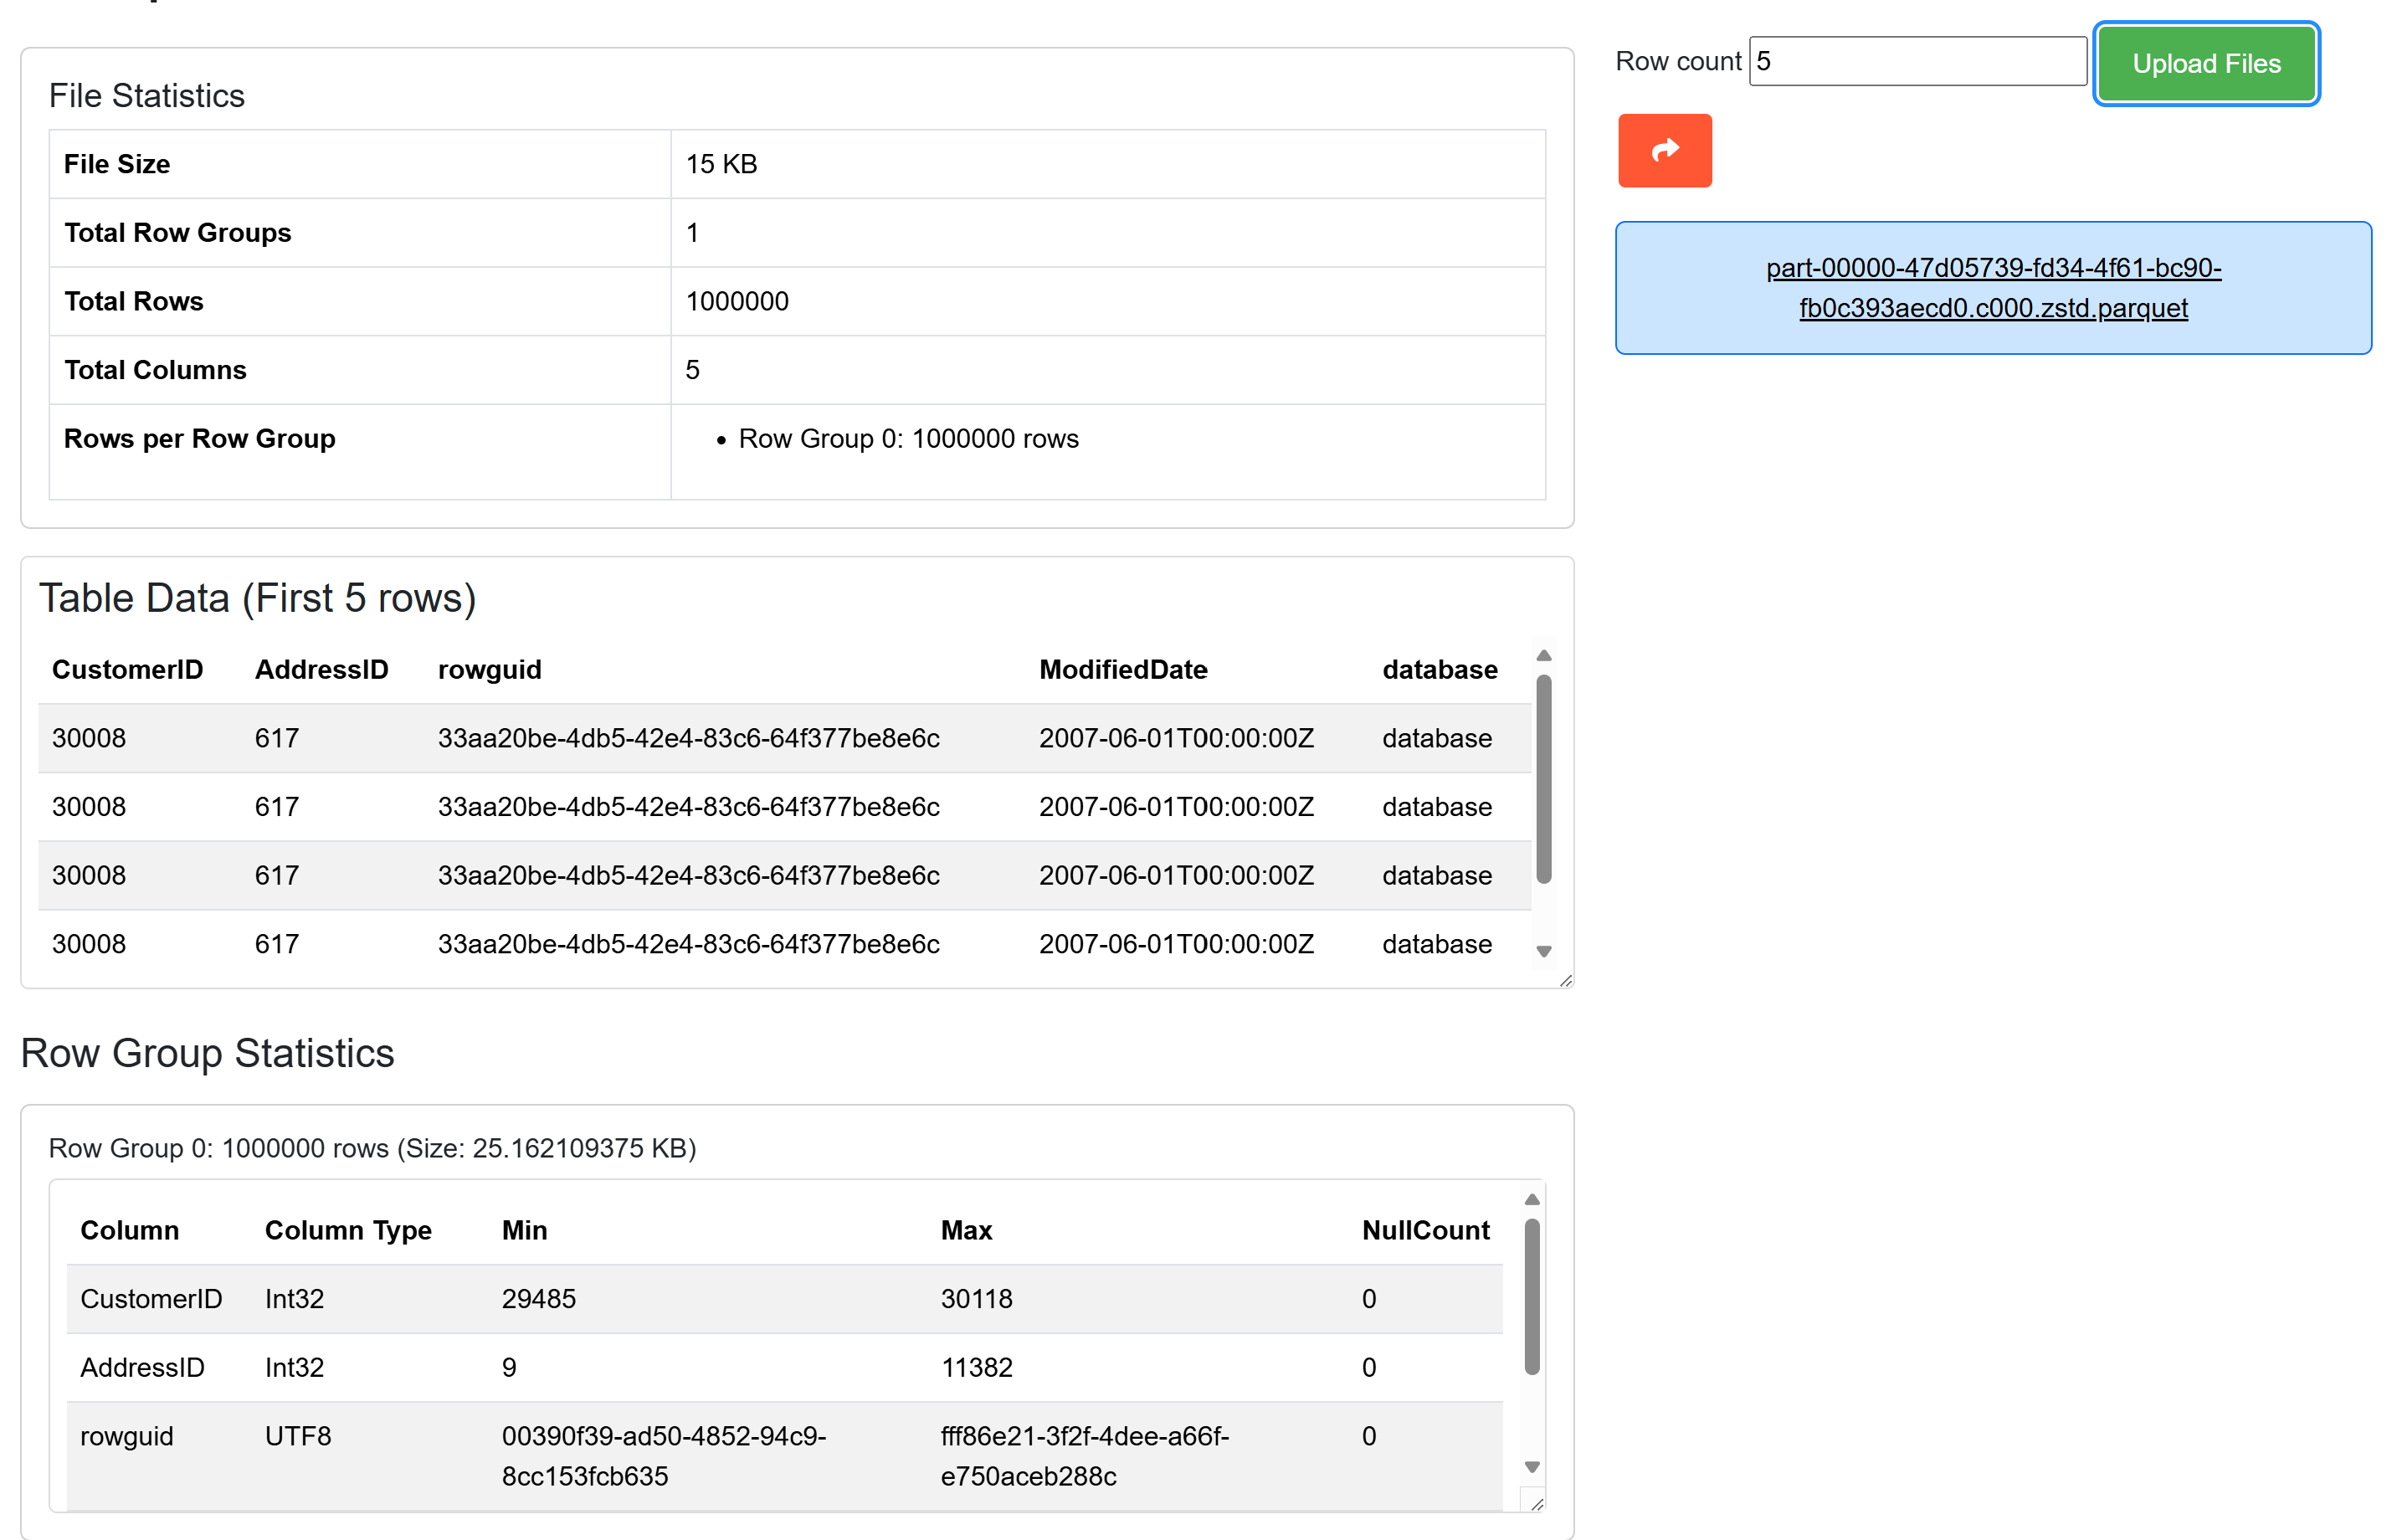Click the AddressID row in Row Group statistics

(x=784, y=1367)
